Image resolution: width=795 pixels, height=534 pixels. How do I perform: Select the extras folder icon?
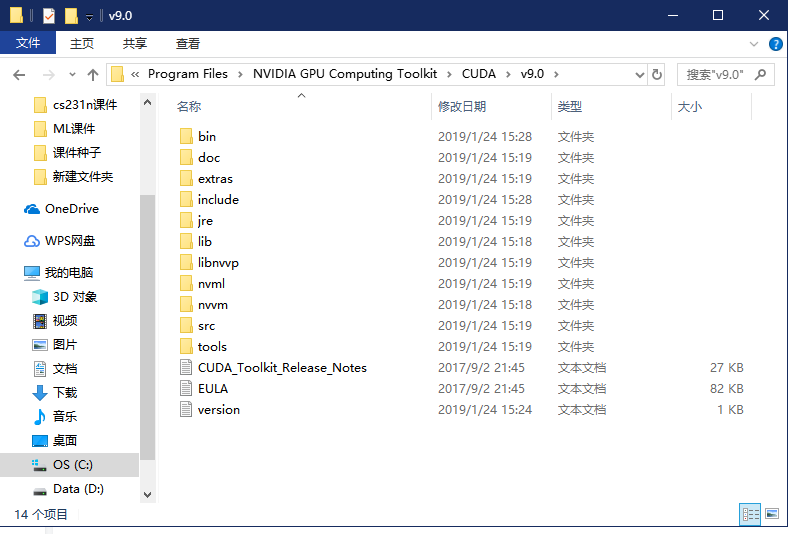tap(186, 179)
